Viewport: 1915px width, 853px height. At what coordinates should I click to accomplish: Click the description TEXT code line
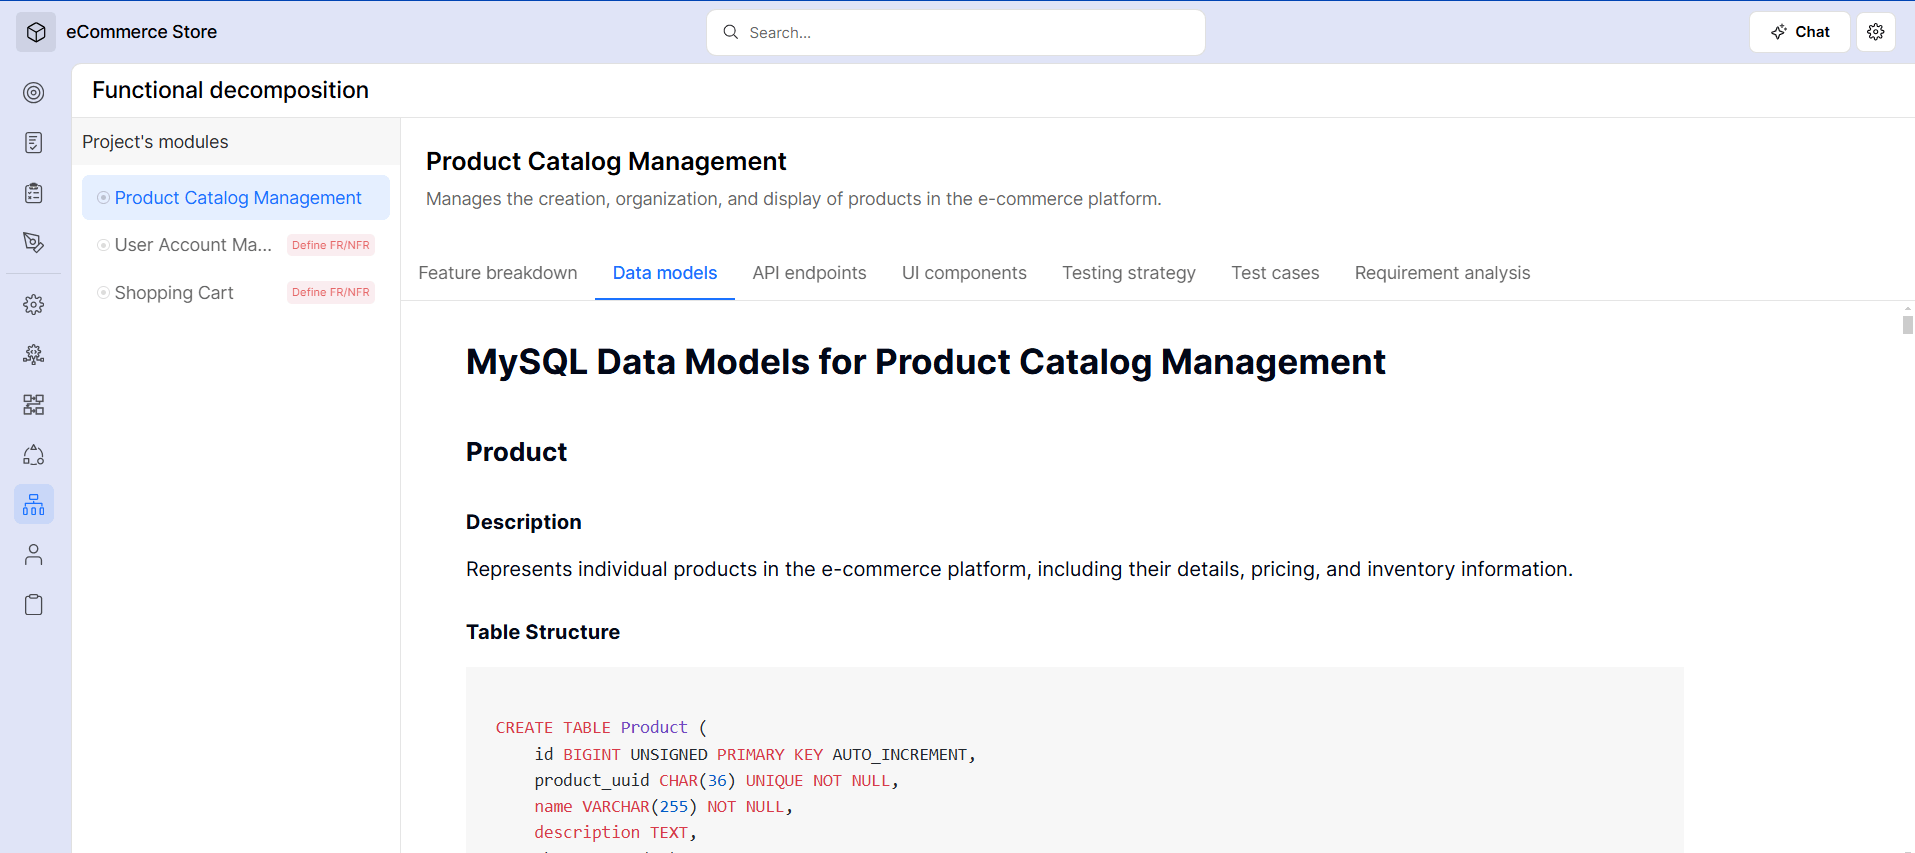click(x=616, y=833)
